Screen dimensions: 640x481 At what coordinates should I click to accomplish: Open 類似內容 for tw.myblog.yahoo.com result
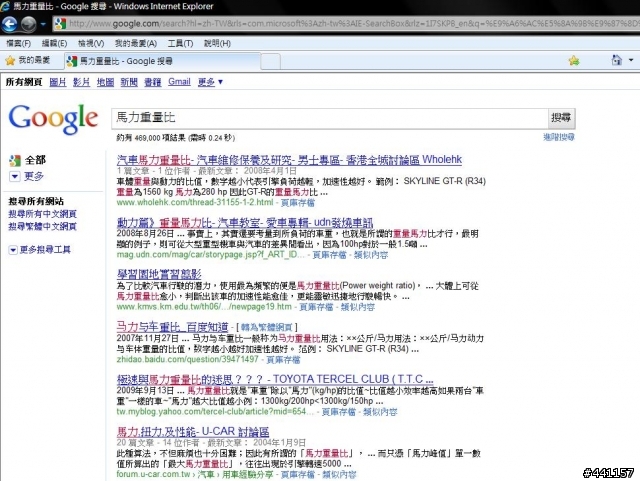pyautogui.click(x=380, y=412)
